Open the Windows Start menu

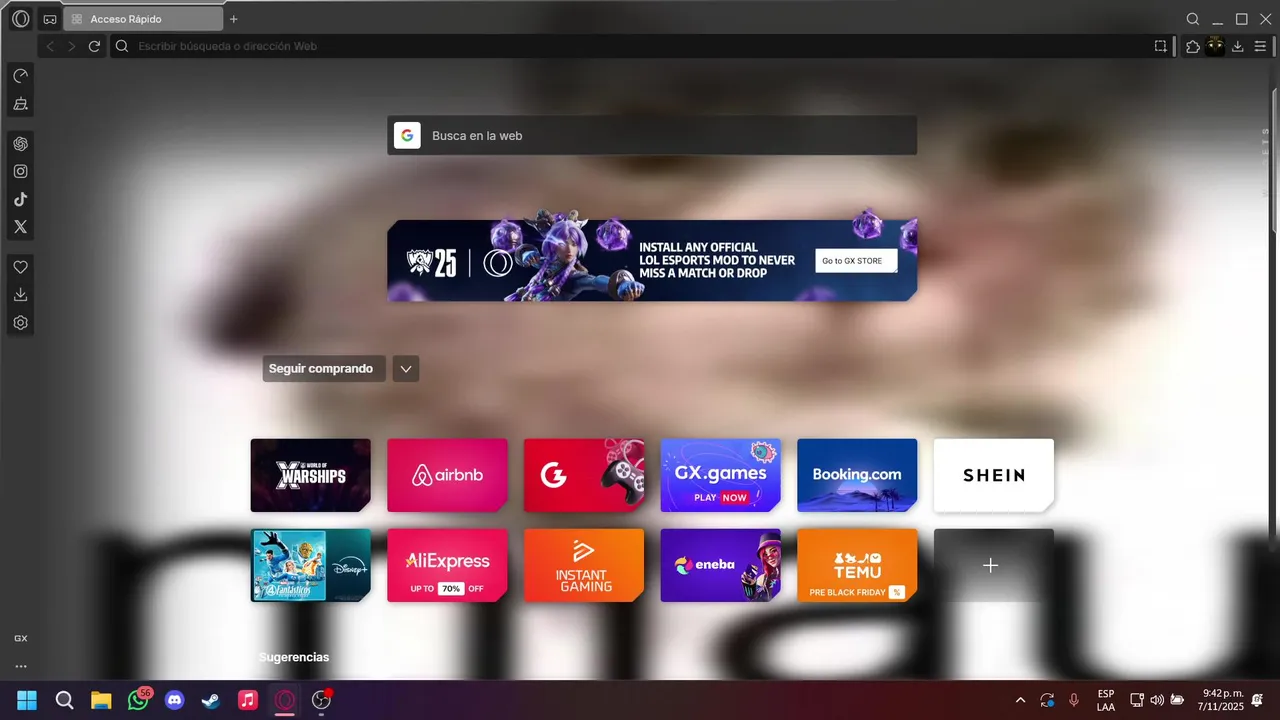tap(27, 700)
